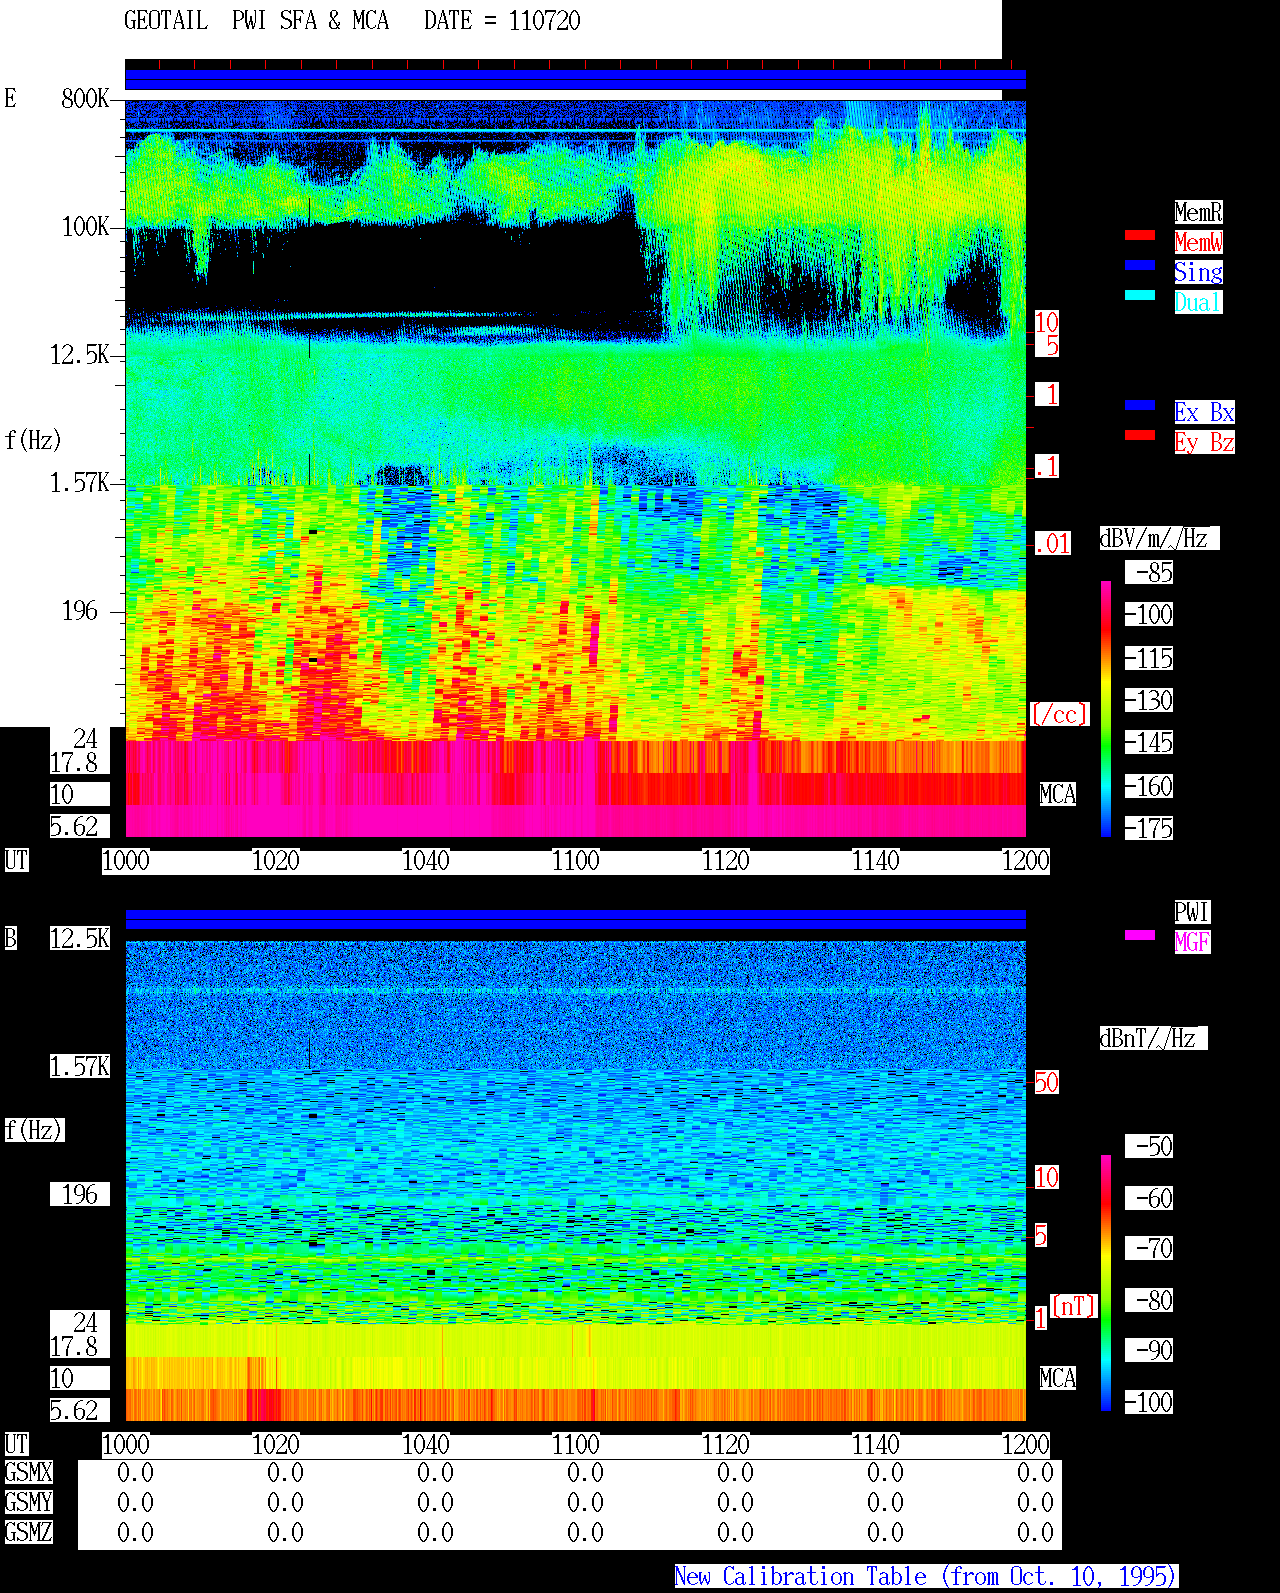The height and width of the screenshot is (1593, 1280).
Task: Click the blue mode bar above the E spectrogram
Action: 575,79
